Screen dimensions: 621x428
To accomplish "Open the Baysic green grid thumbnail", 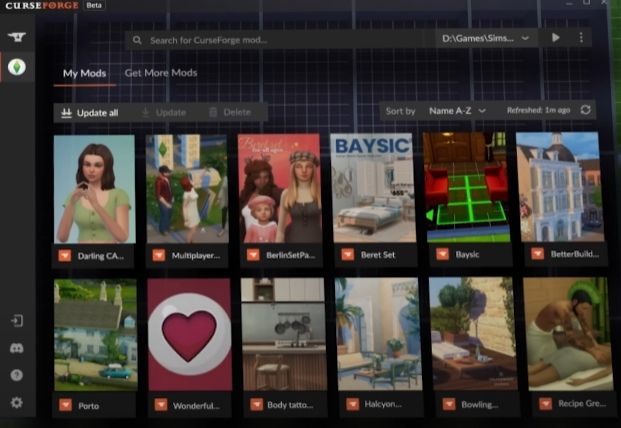I will (467, 187).
